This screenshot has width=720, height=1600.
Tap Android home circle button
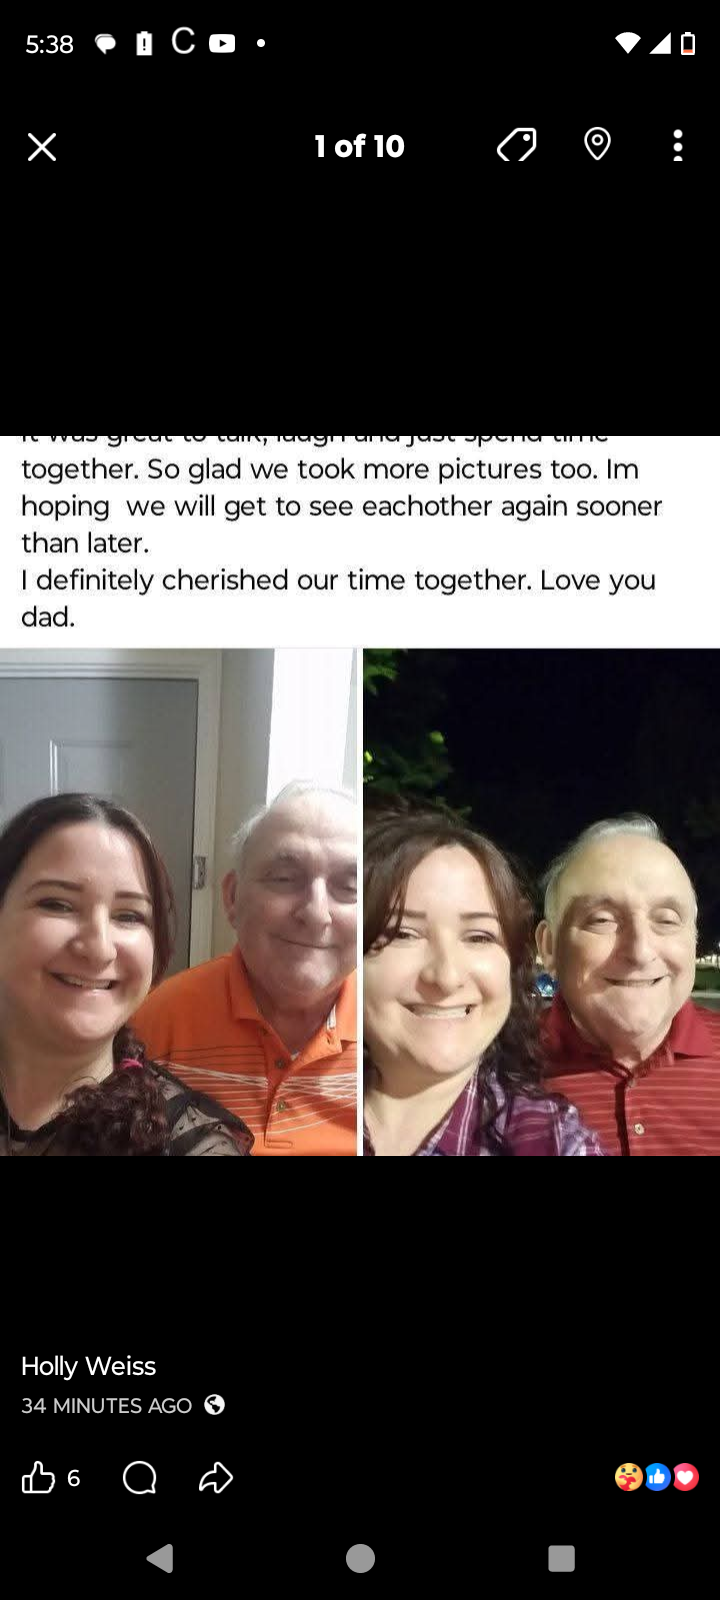tap(360, 1558)
